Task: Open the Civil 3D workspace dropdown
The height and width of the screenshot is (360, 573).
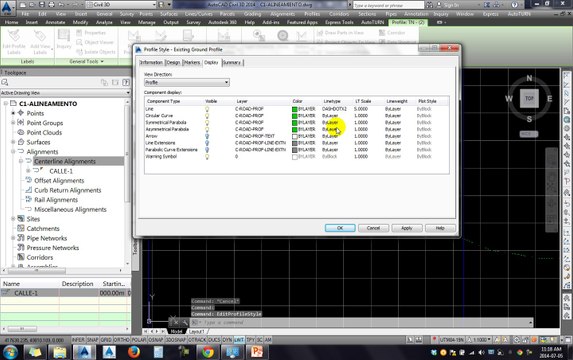Action: pos(121,5)
